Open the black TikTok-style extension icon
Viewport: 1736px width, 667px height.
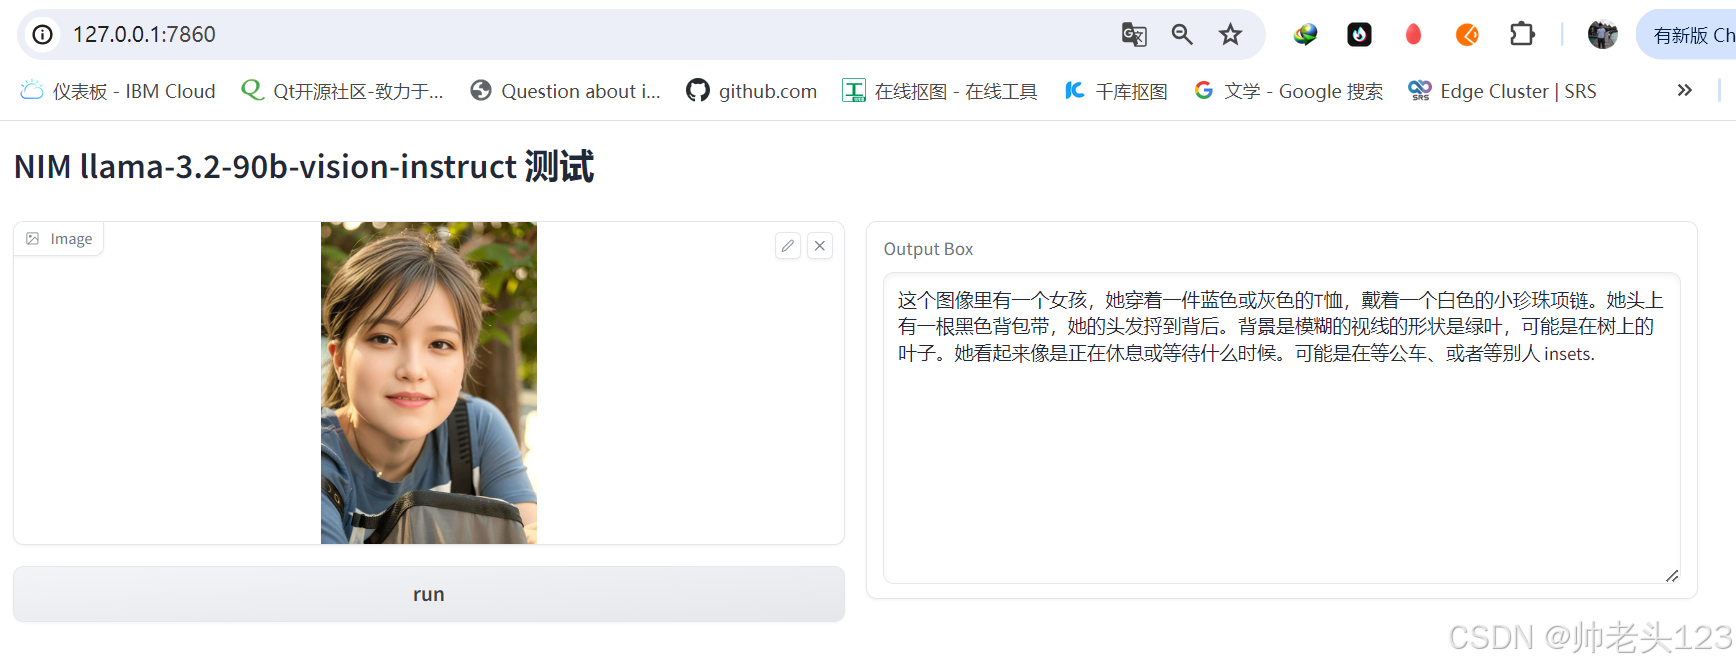coord(1359,35)
